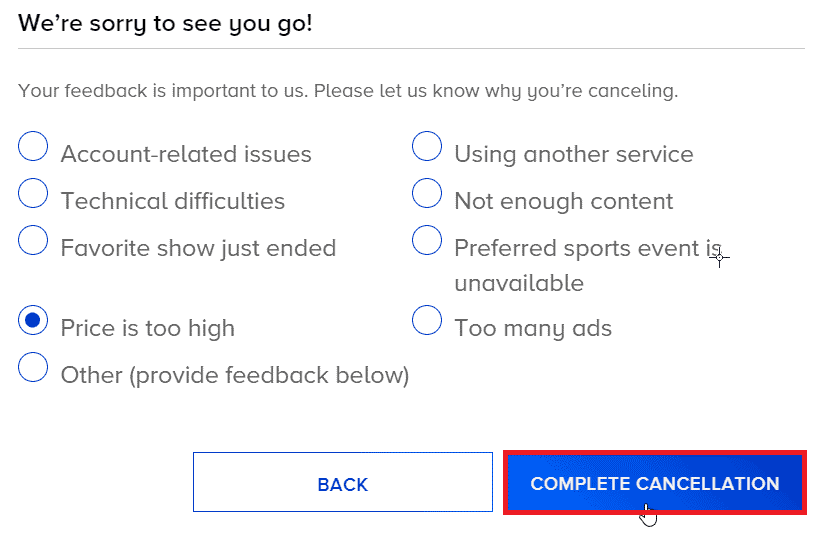
Task: Choose the Technical difficulties radio option
Action: (x=33, y=193)
